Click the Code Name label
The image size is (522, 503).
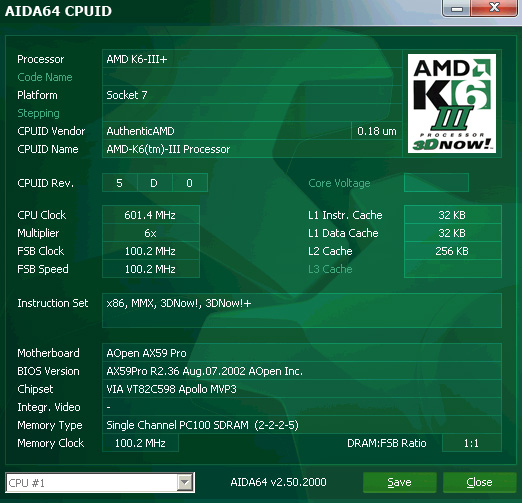click(45, 77)
